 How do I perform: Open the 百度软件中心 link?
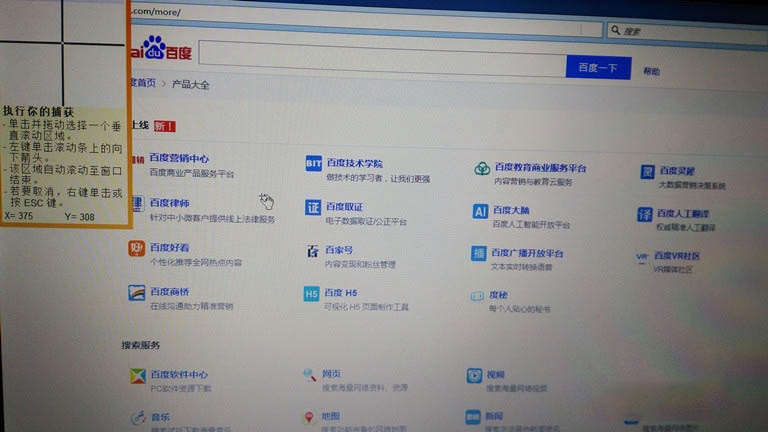point(179,374)
